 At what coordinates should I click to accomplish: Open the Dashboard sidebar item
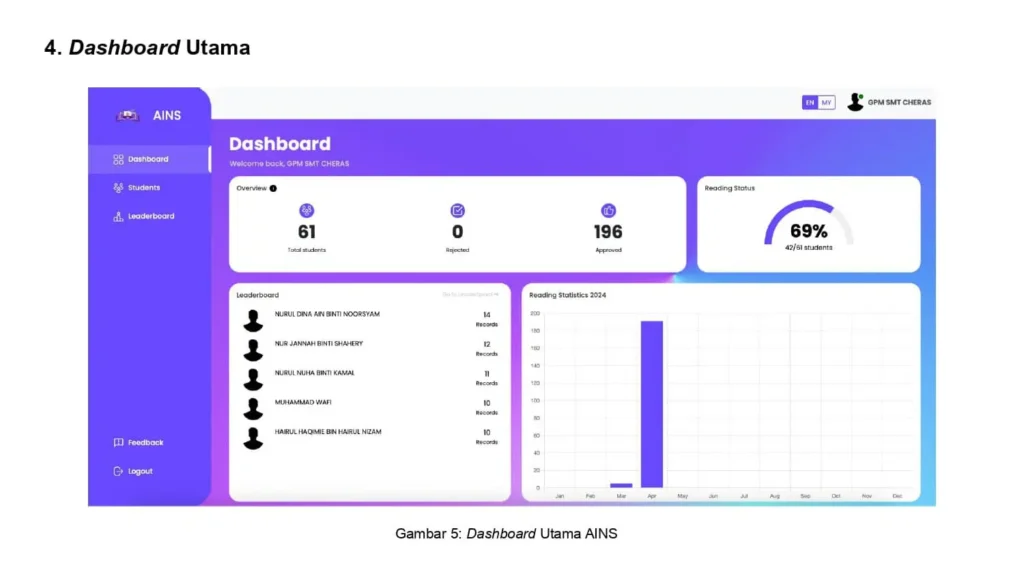(148, 159)
